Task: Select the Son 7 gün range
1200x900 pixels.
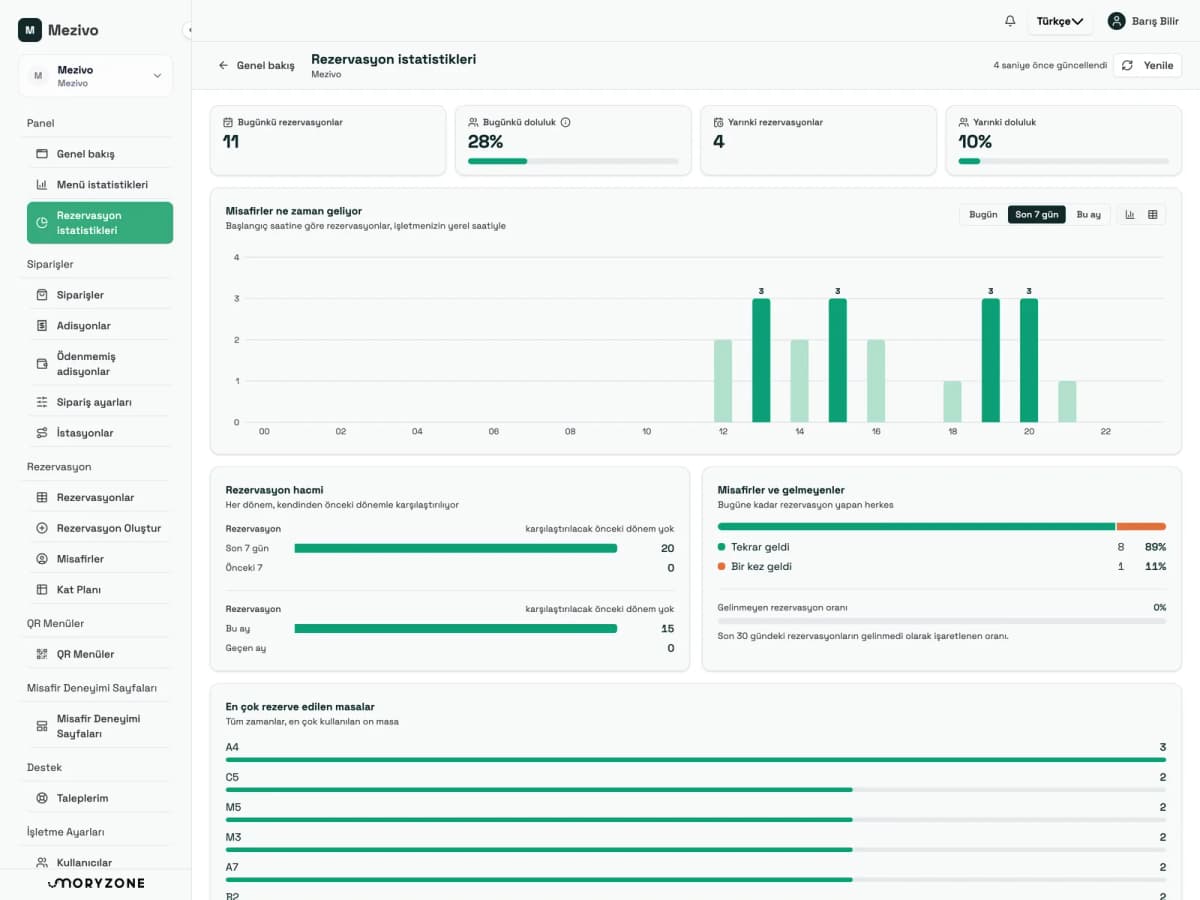Action: coord(1036,215)
